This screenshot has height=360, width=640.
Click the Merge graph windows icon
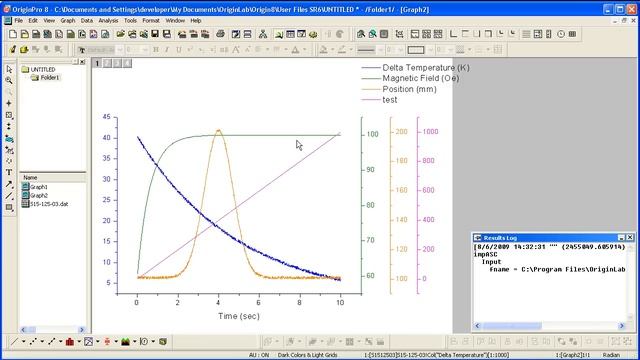438,34
